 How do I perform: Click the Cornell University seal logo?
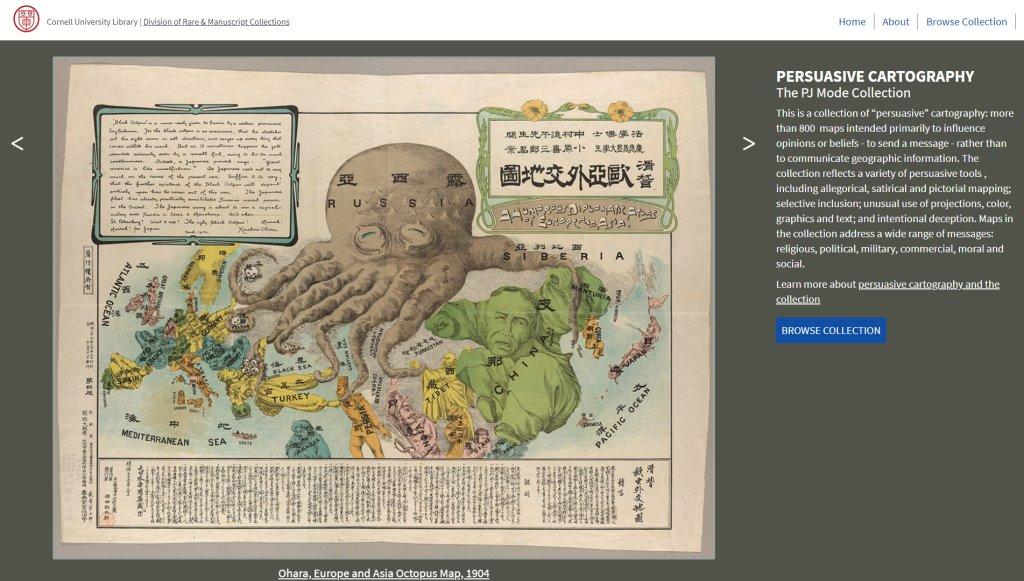(26, 20)
